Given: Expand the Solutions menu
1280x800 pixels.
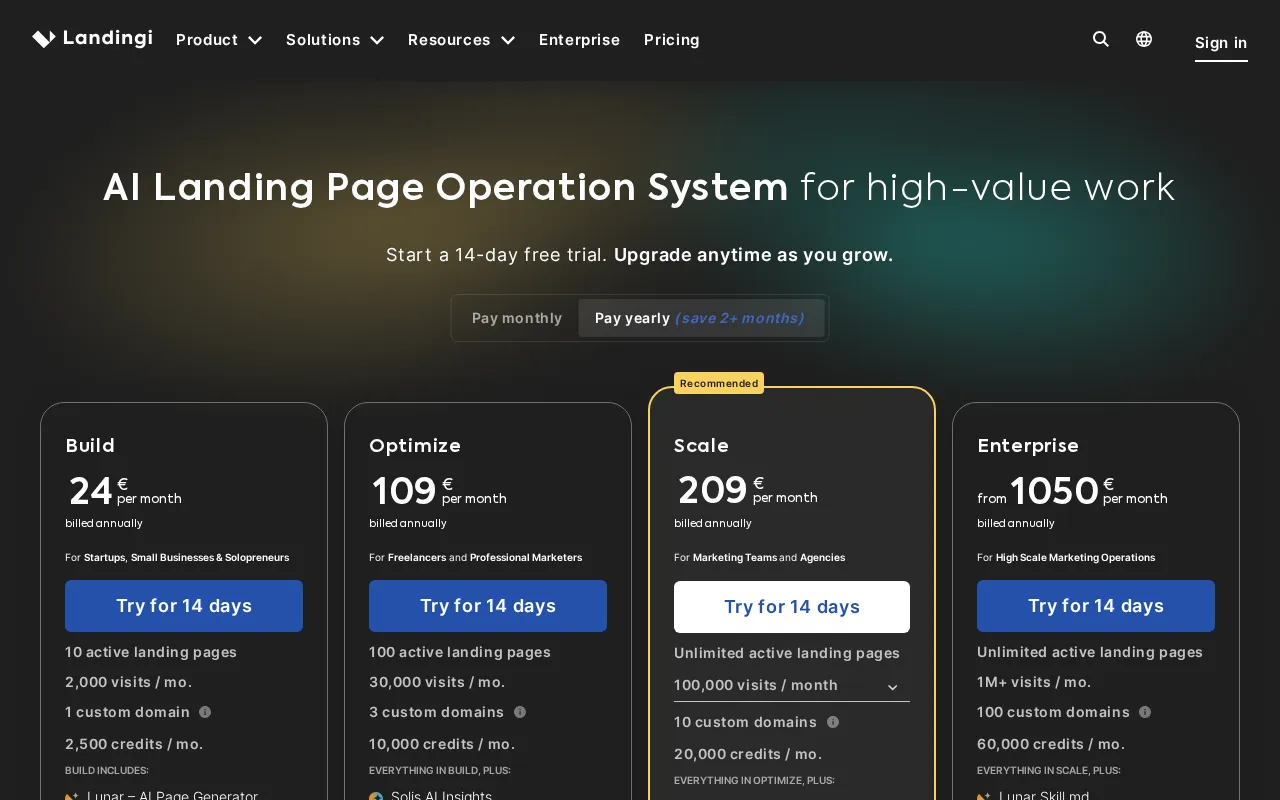Looking at the screenshot, I should click(x=335, y=40).
